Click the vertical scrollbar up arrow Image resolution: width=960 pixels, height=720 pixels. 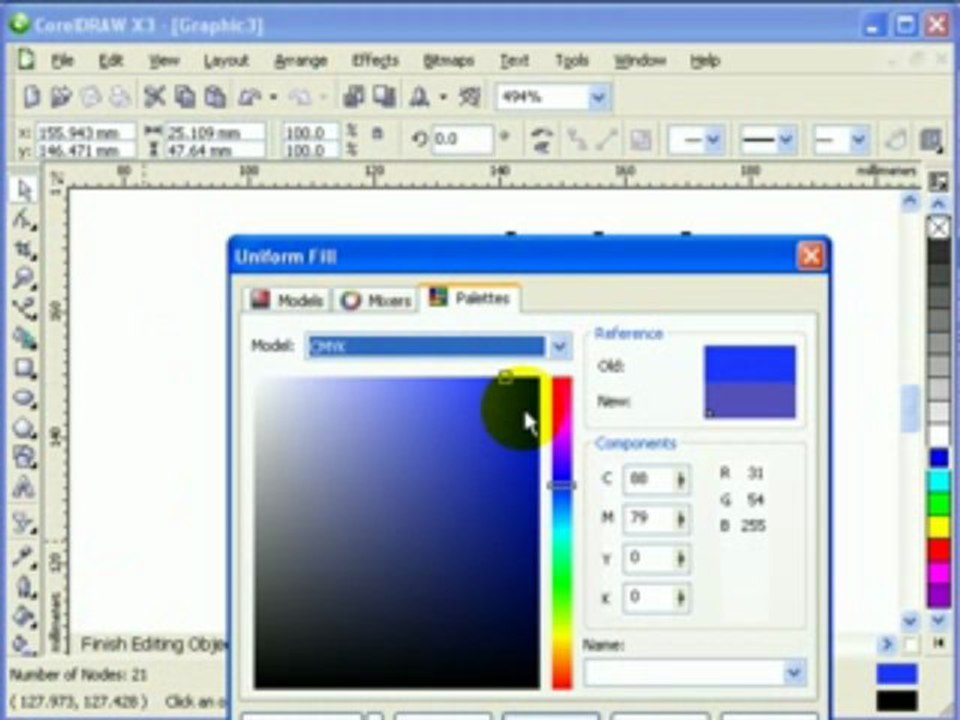coord(910,201)
